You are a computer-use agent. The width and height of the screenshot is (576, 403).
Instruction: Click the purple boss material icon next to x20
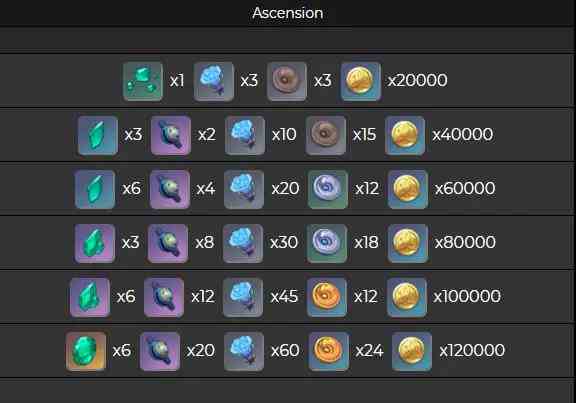pyautogui.click(x=160, y=351)
